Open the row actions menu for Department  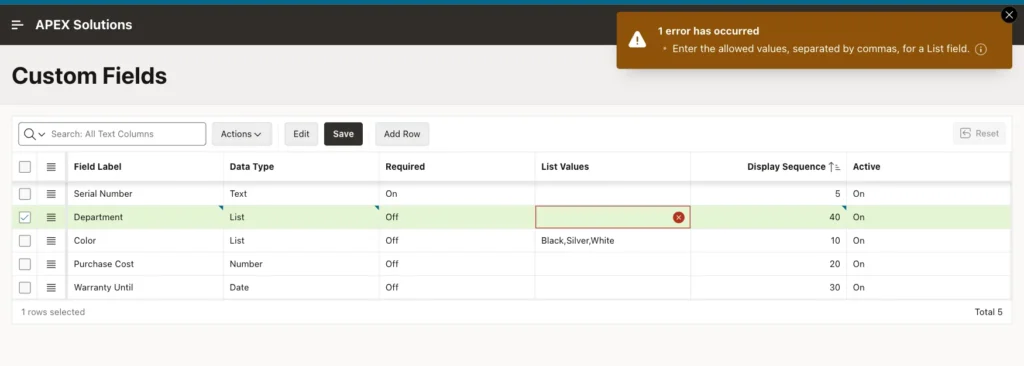[x=52, y=218]
